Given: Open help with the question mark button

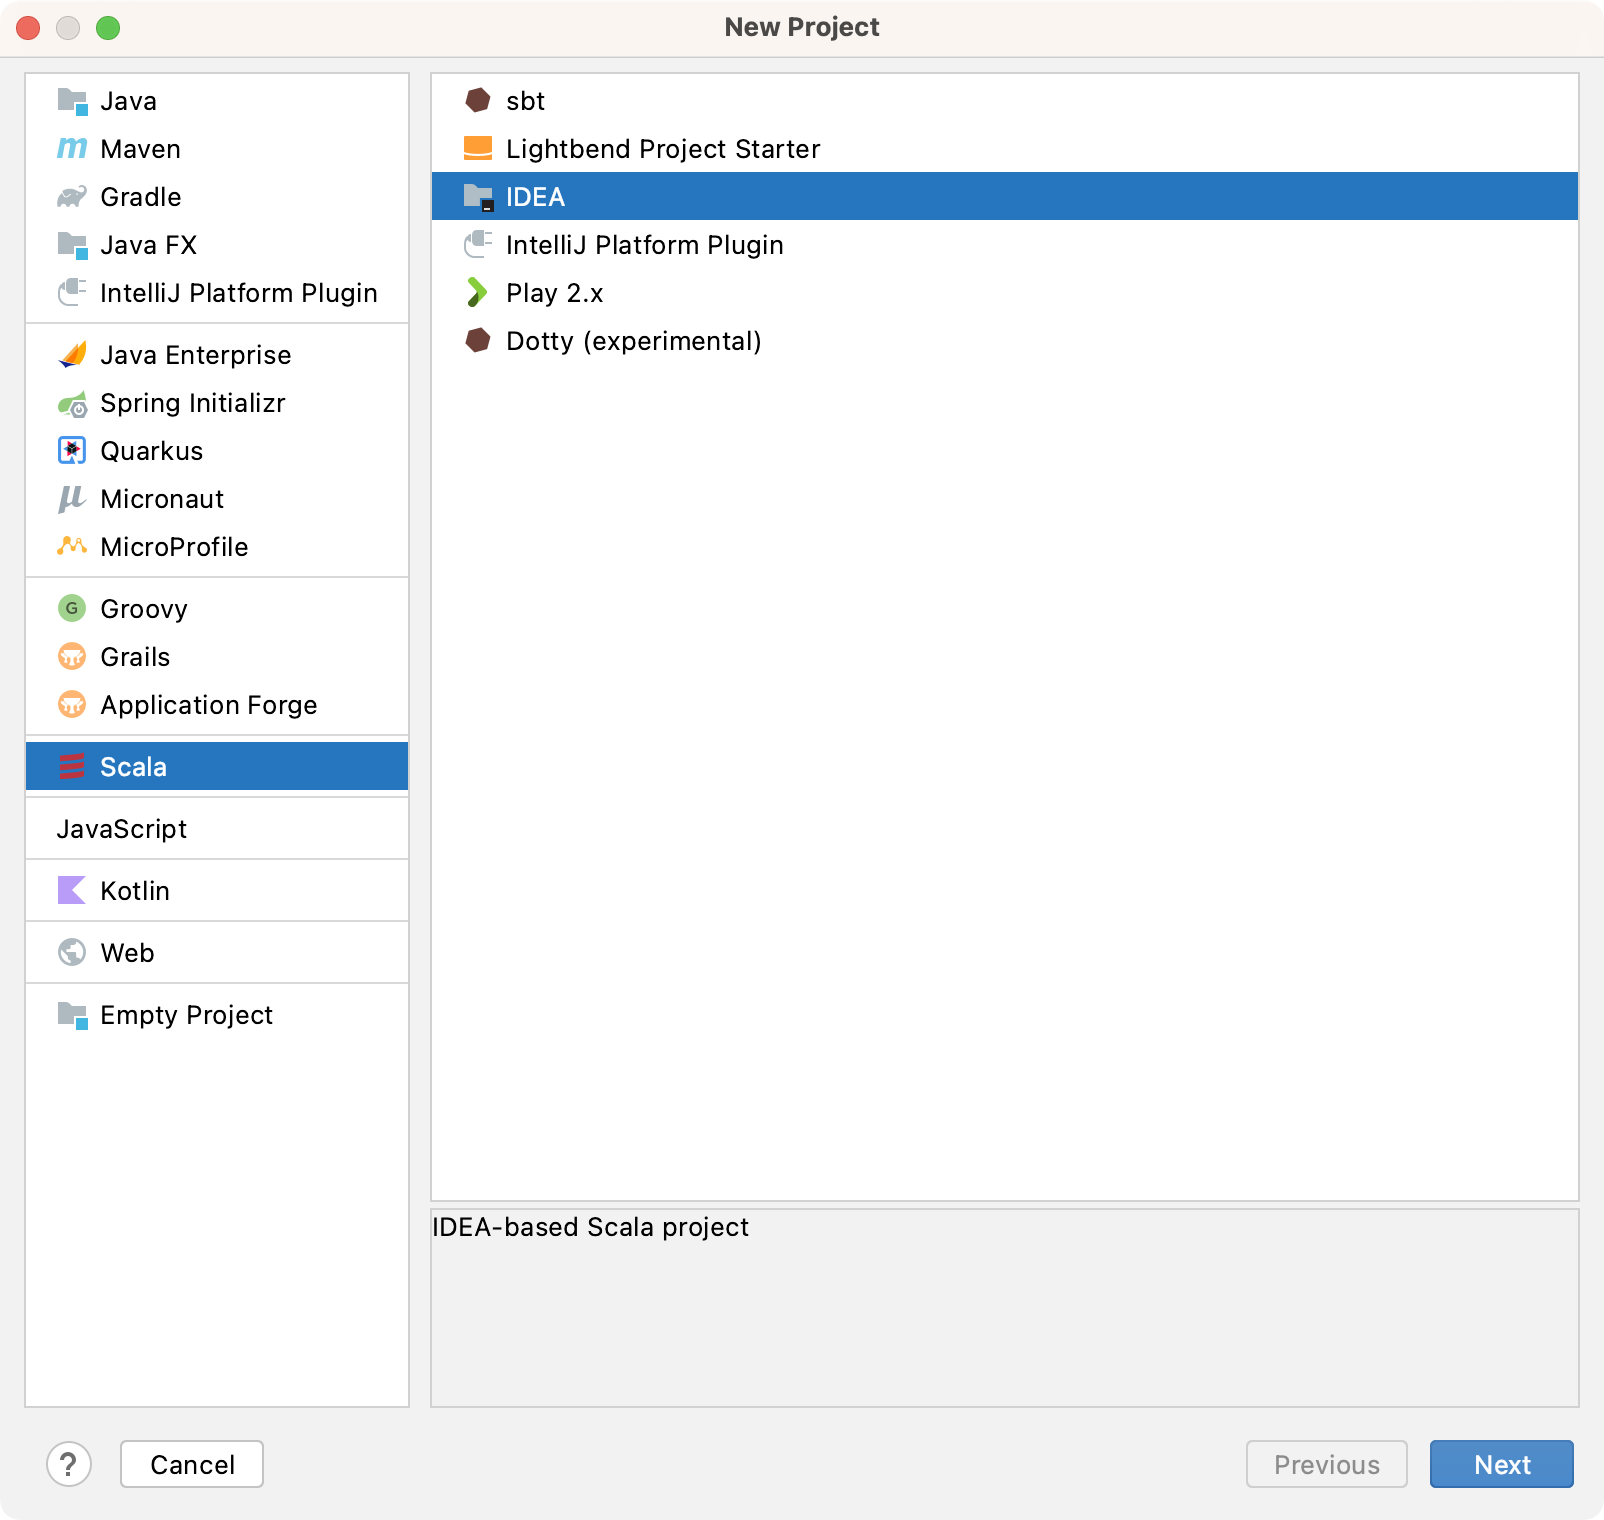Looking at the screenshot, I should (x=69, y=1464).
